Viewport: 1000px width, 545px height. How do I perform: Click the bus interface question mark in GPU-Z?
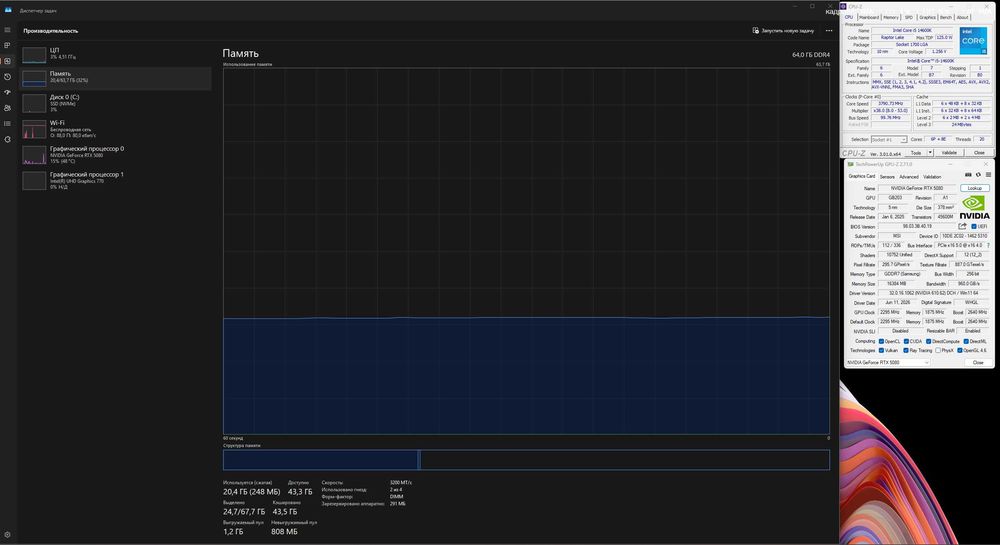(989, 245)
